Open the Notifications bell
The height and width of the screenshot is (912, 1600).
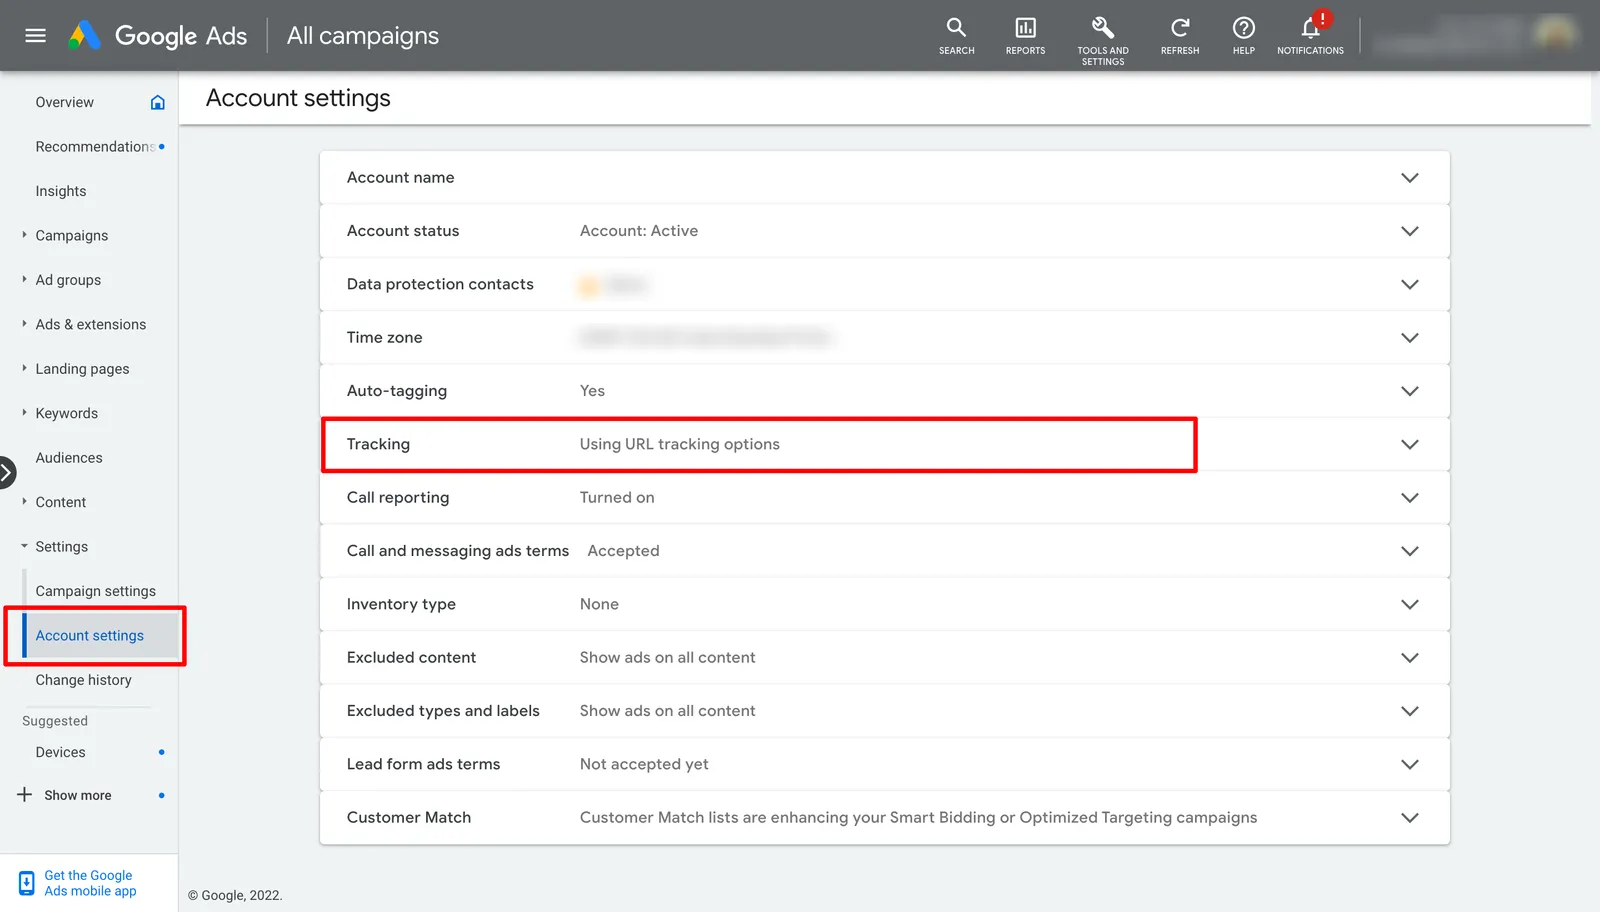pos(1310,36)
